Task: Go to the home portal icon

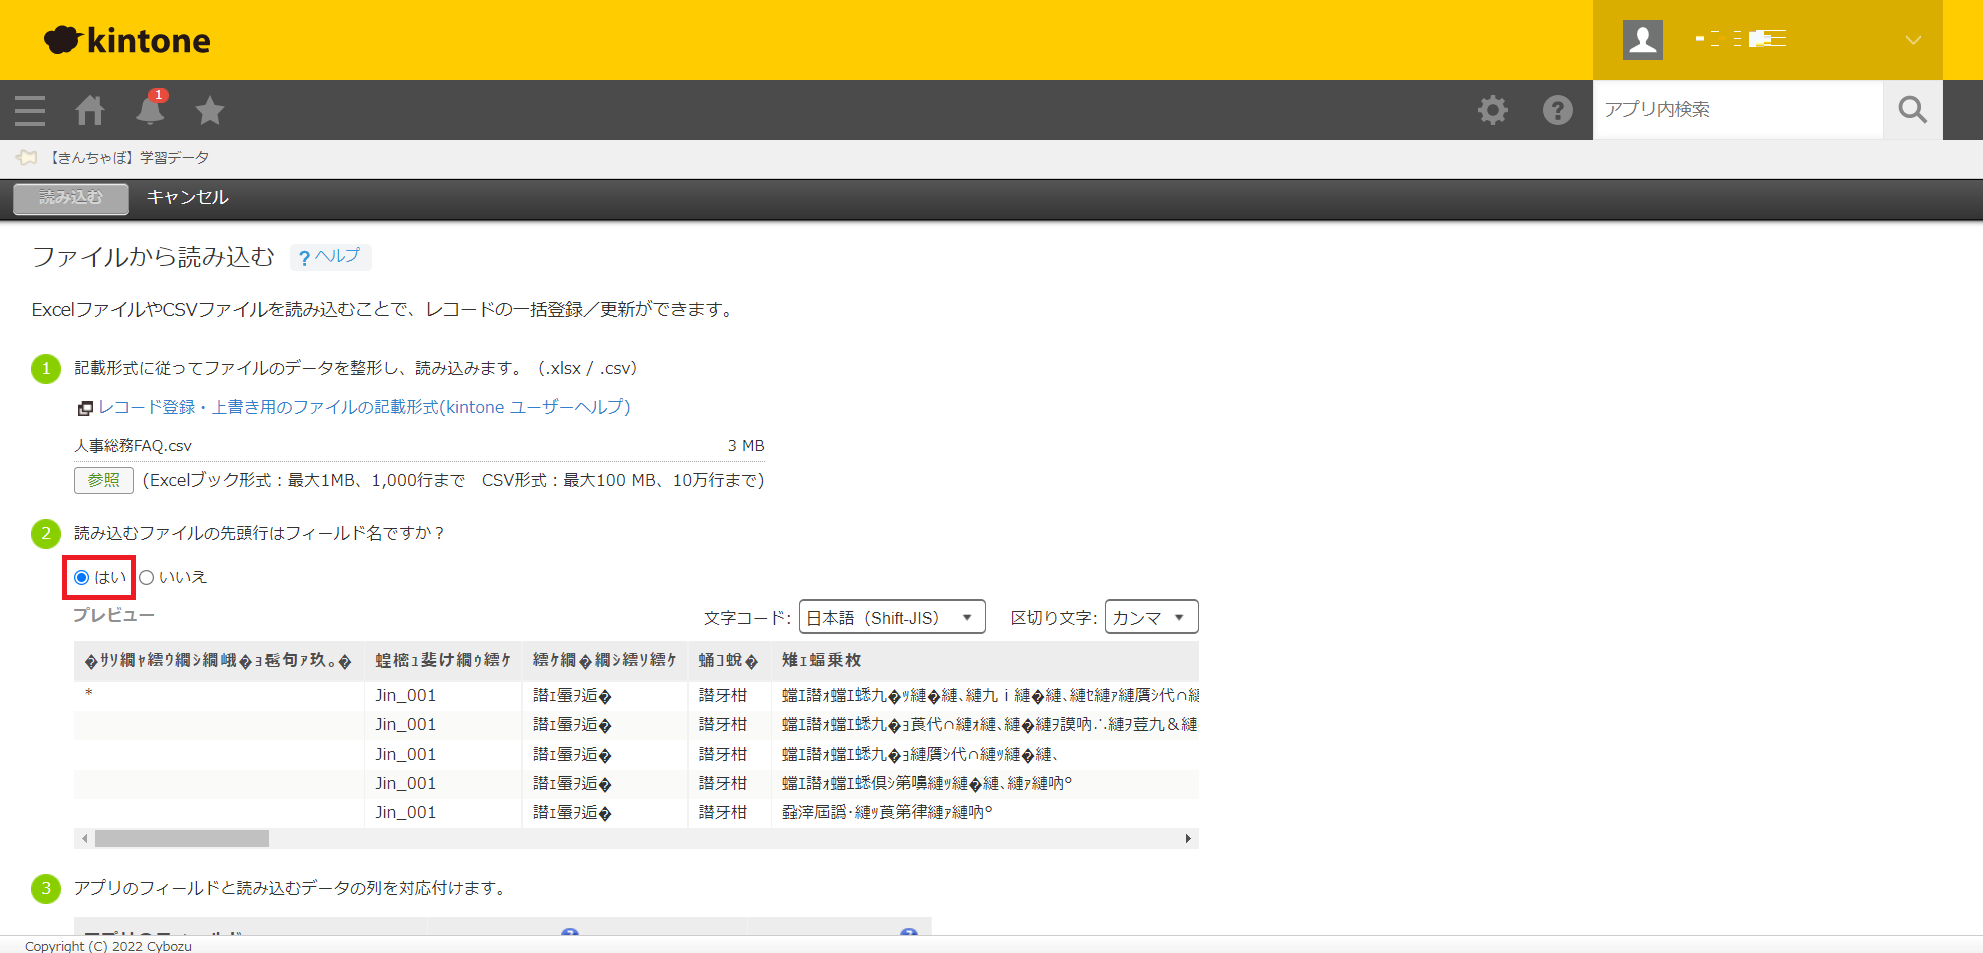Action: [x=90, y=110]
